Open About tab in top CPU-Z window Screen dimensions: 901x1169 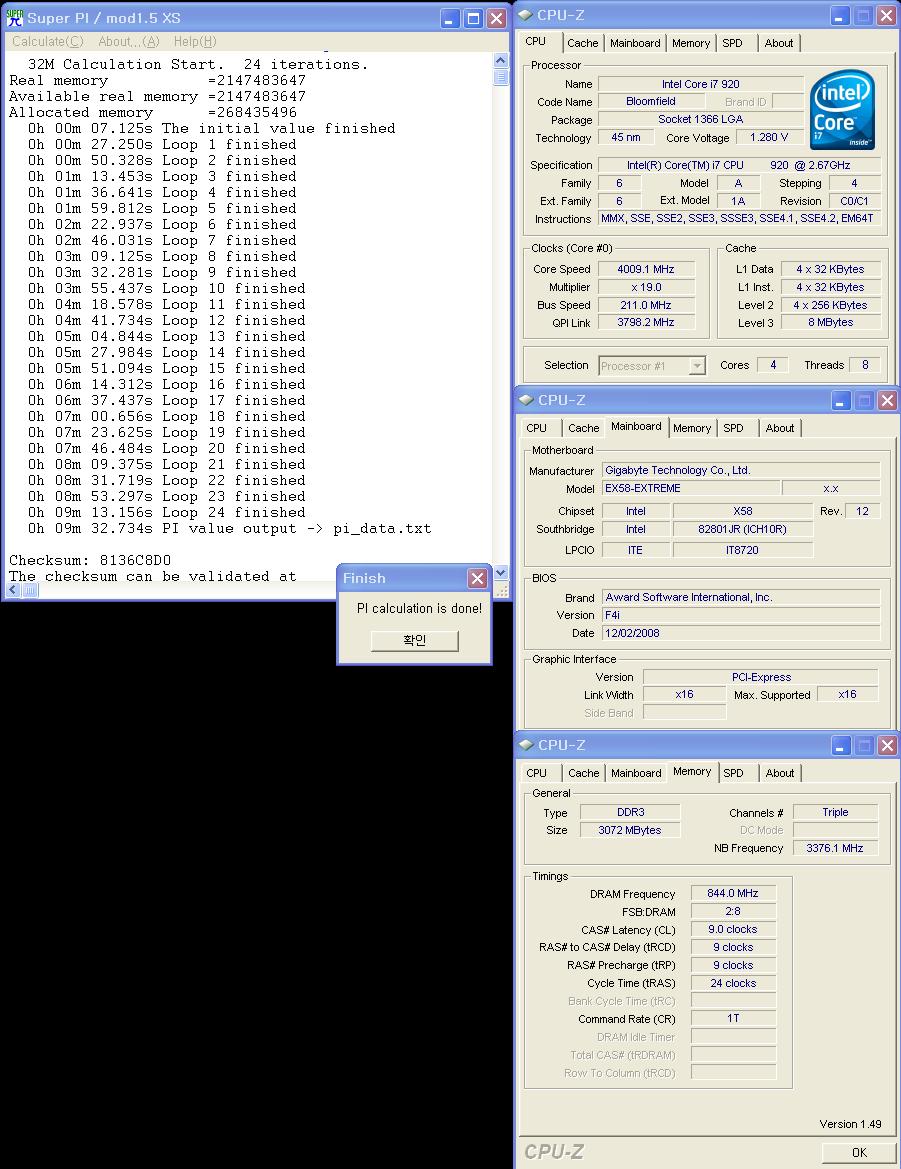click(779, 43)
